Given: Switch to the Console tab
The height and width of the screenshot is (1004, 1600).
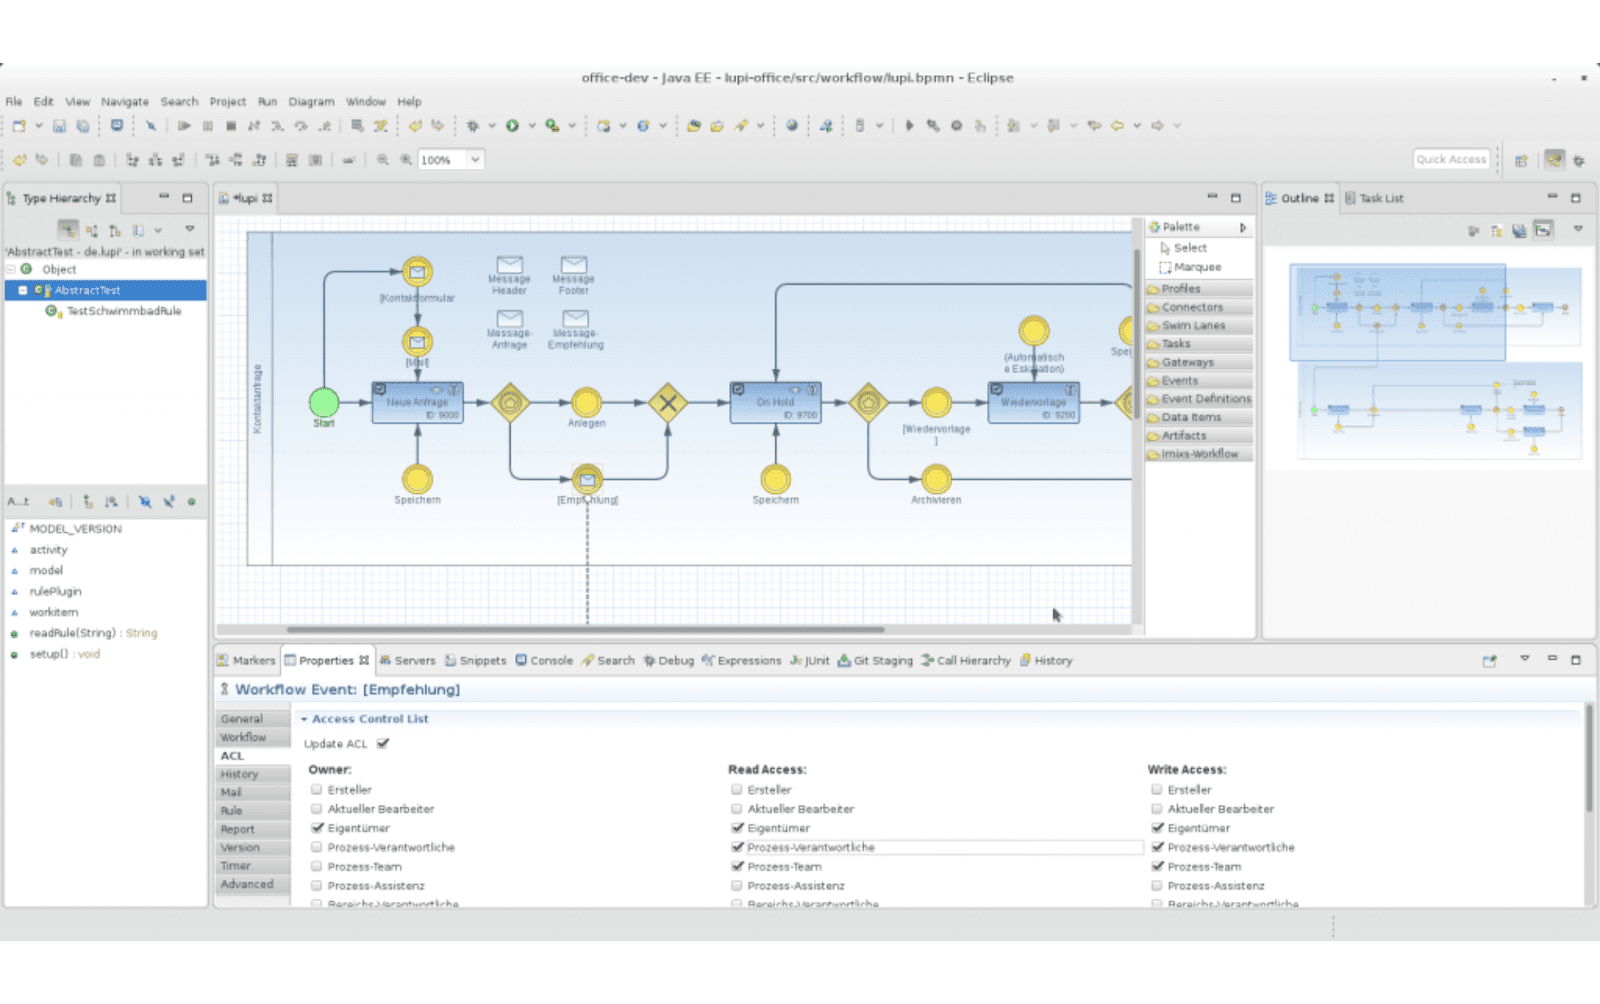Looking at the screenshot, I should click(544, 661).
